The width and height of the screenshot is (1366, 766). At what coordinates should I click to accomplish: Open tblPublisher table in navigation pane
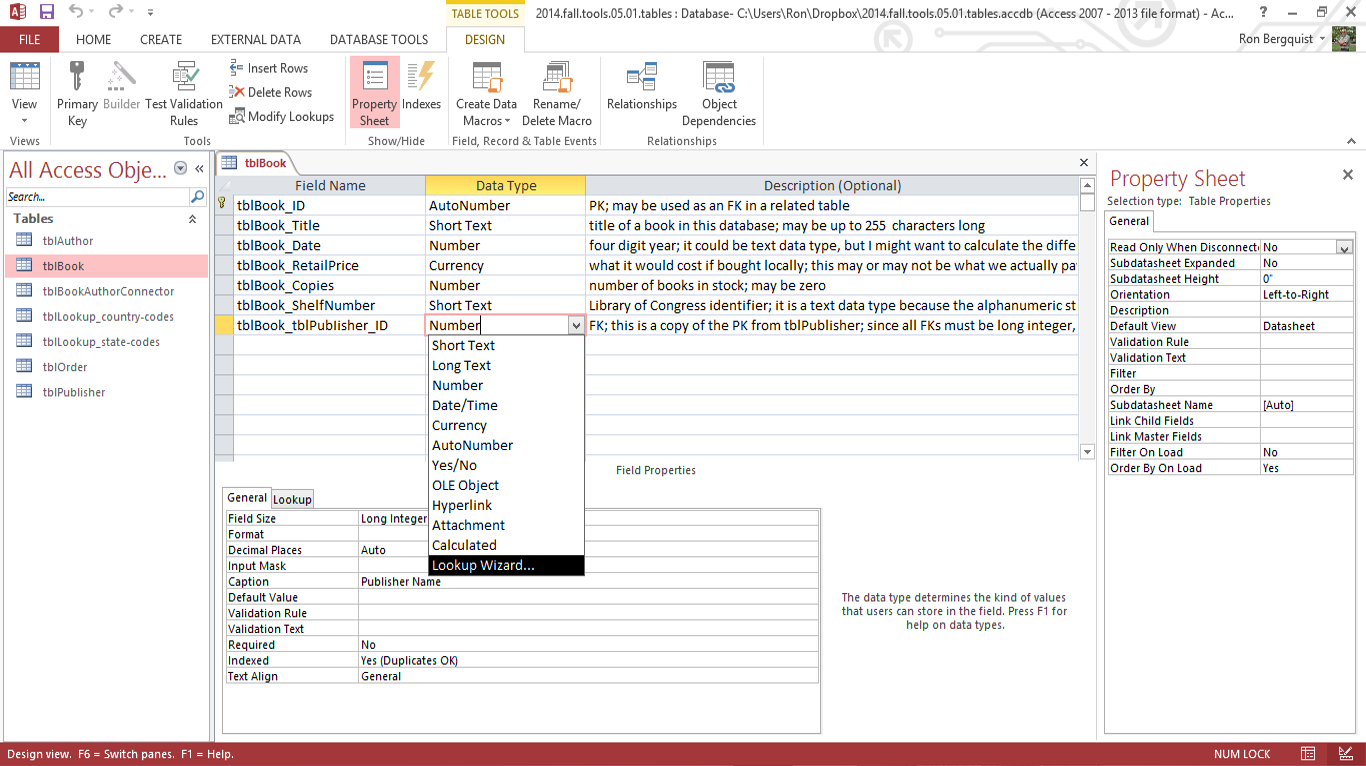(74, 392)
